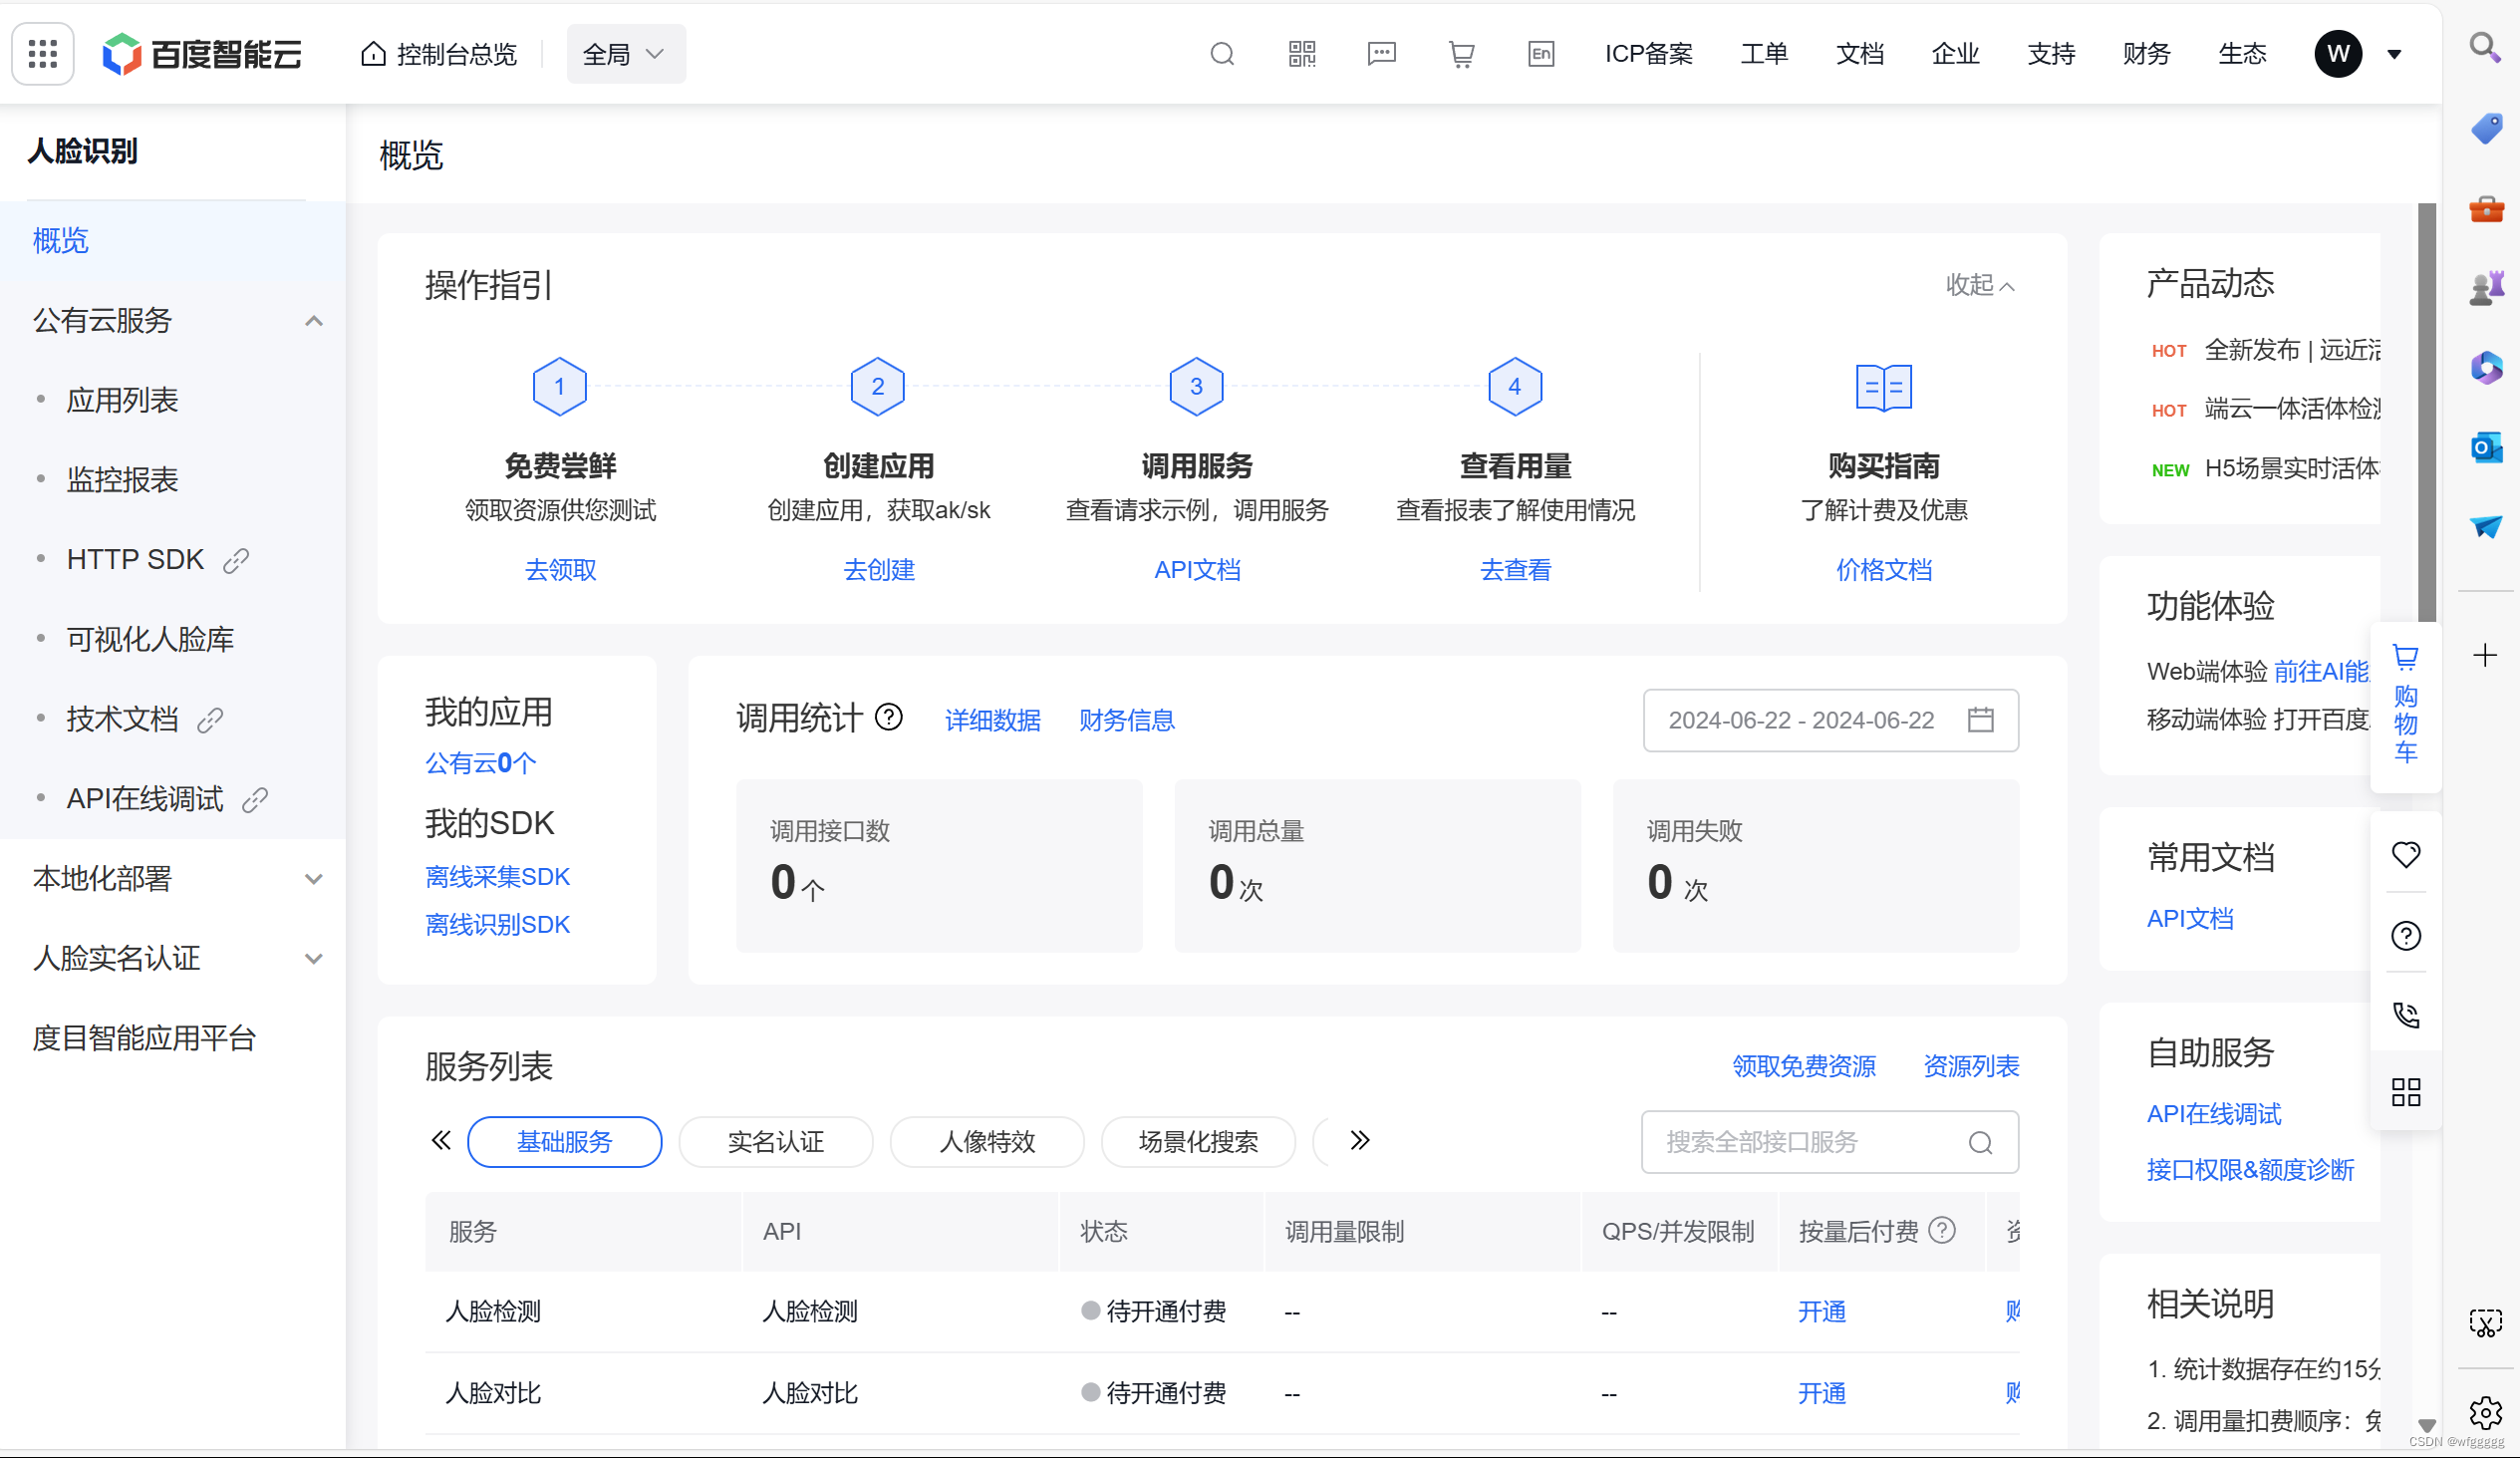
Task: Open 概览 in the sidebar
Action: [172, 241]
